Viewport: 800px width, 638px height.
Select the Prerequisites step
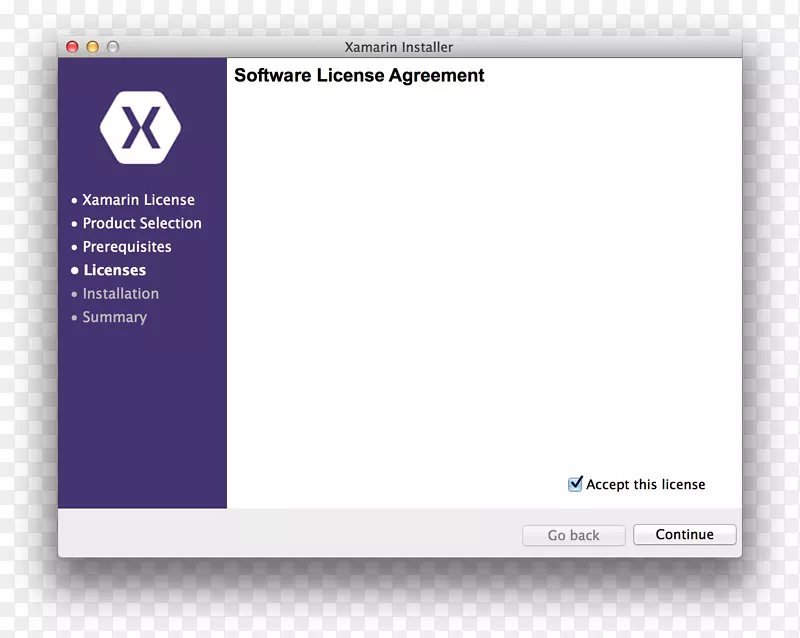(x=127, y=247)
